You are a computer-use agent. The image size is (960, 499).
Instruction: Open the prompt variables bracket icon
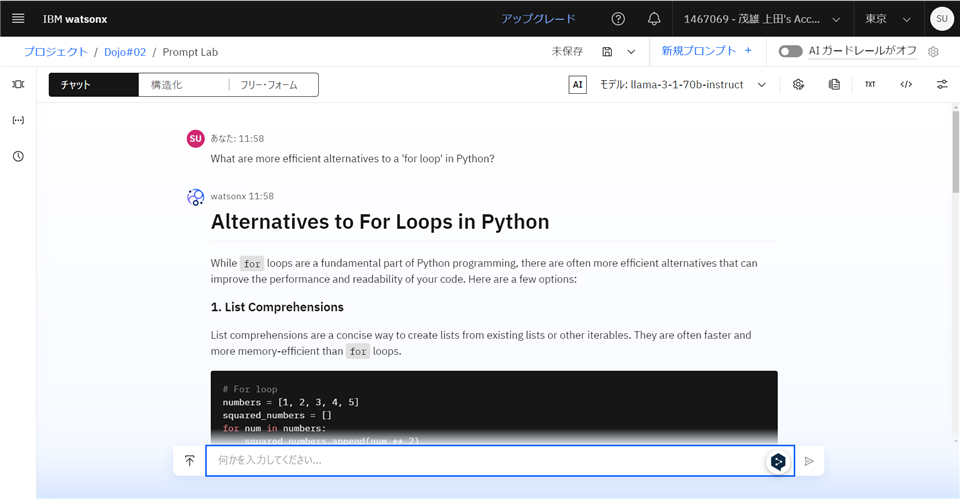click(x=18, y=120)
